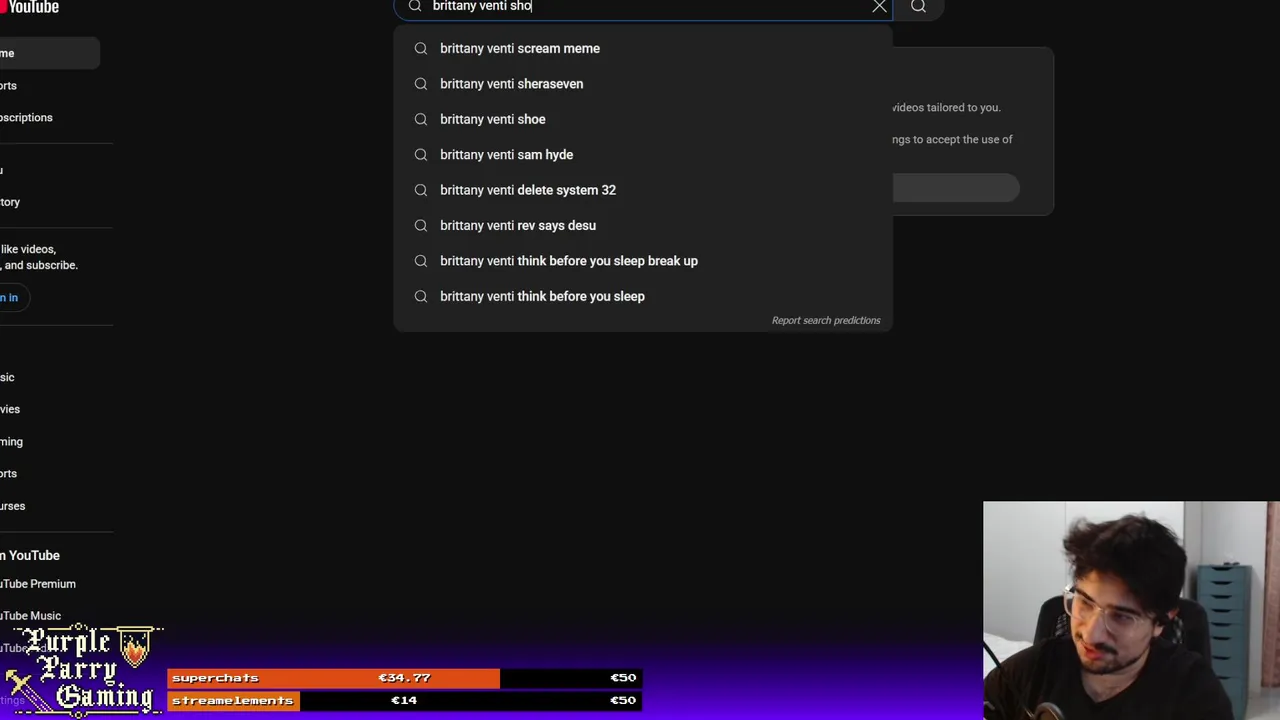Click the streamelements goal progress bar
Image resolution: width=1280 pixels, height=720 pixels.
tap(404, 700)
